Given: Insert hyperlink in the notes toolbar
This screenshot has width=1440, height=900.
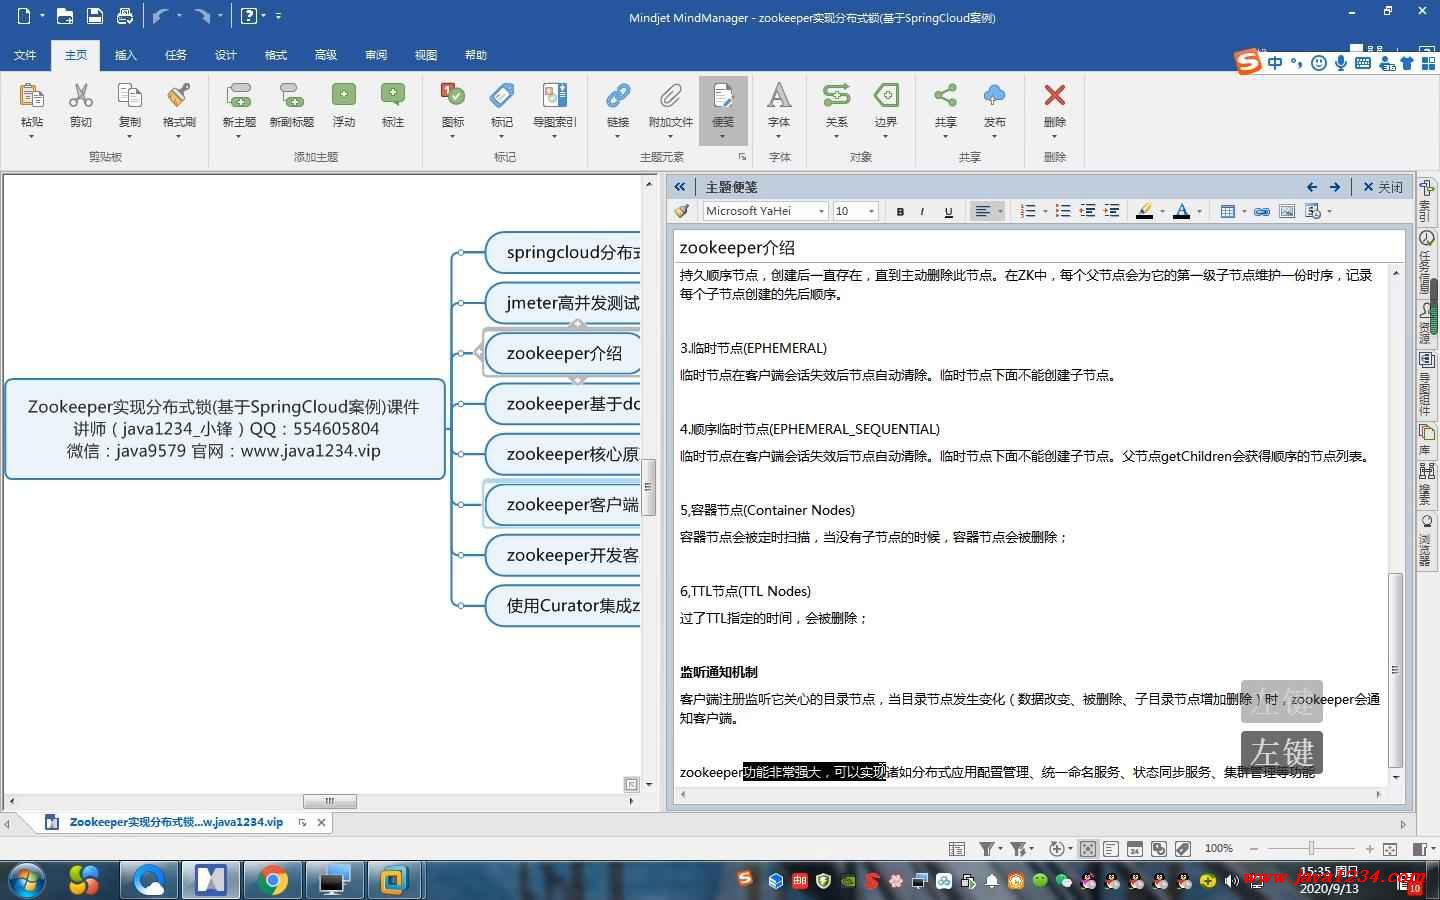Looking at the screenshot, I should click(x=1262, y=211).
